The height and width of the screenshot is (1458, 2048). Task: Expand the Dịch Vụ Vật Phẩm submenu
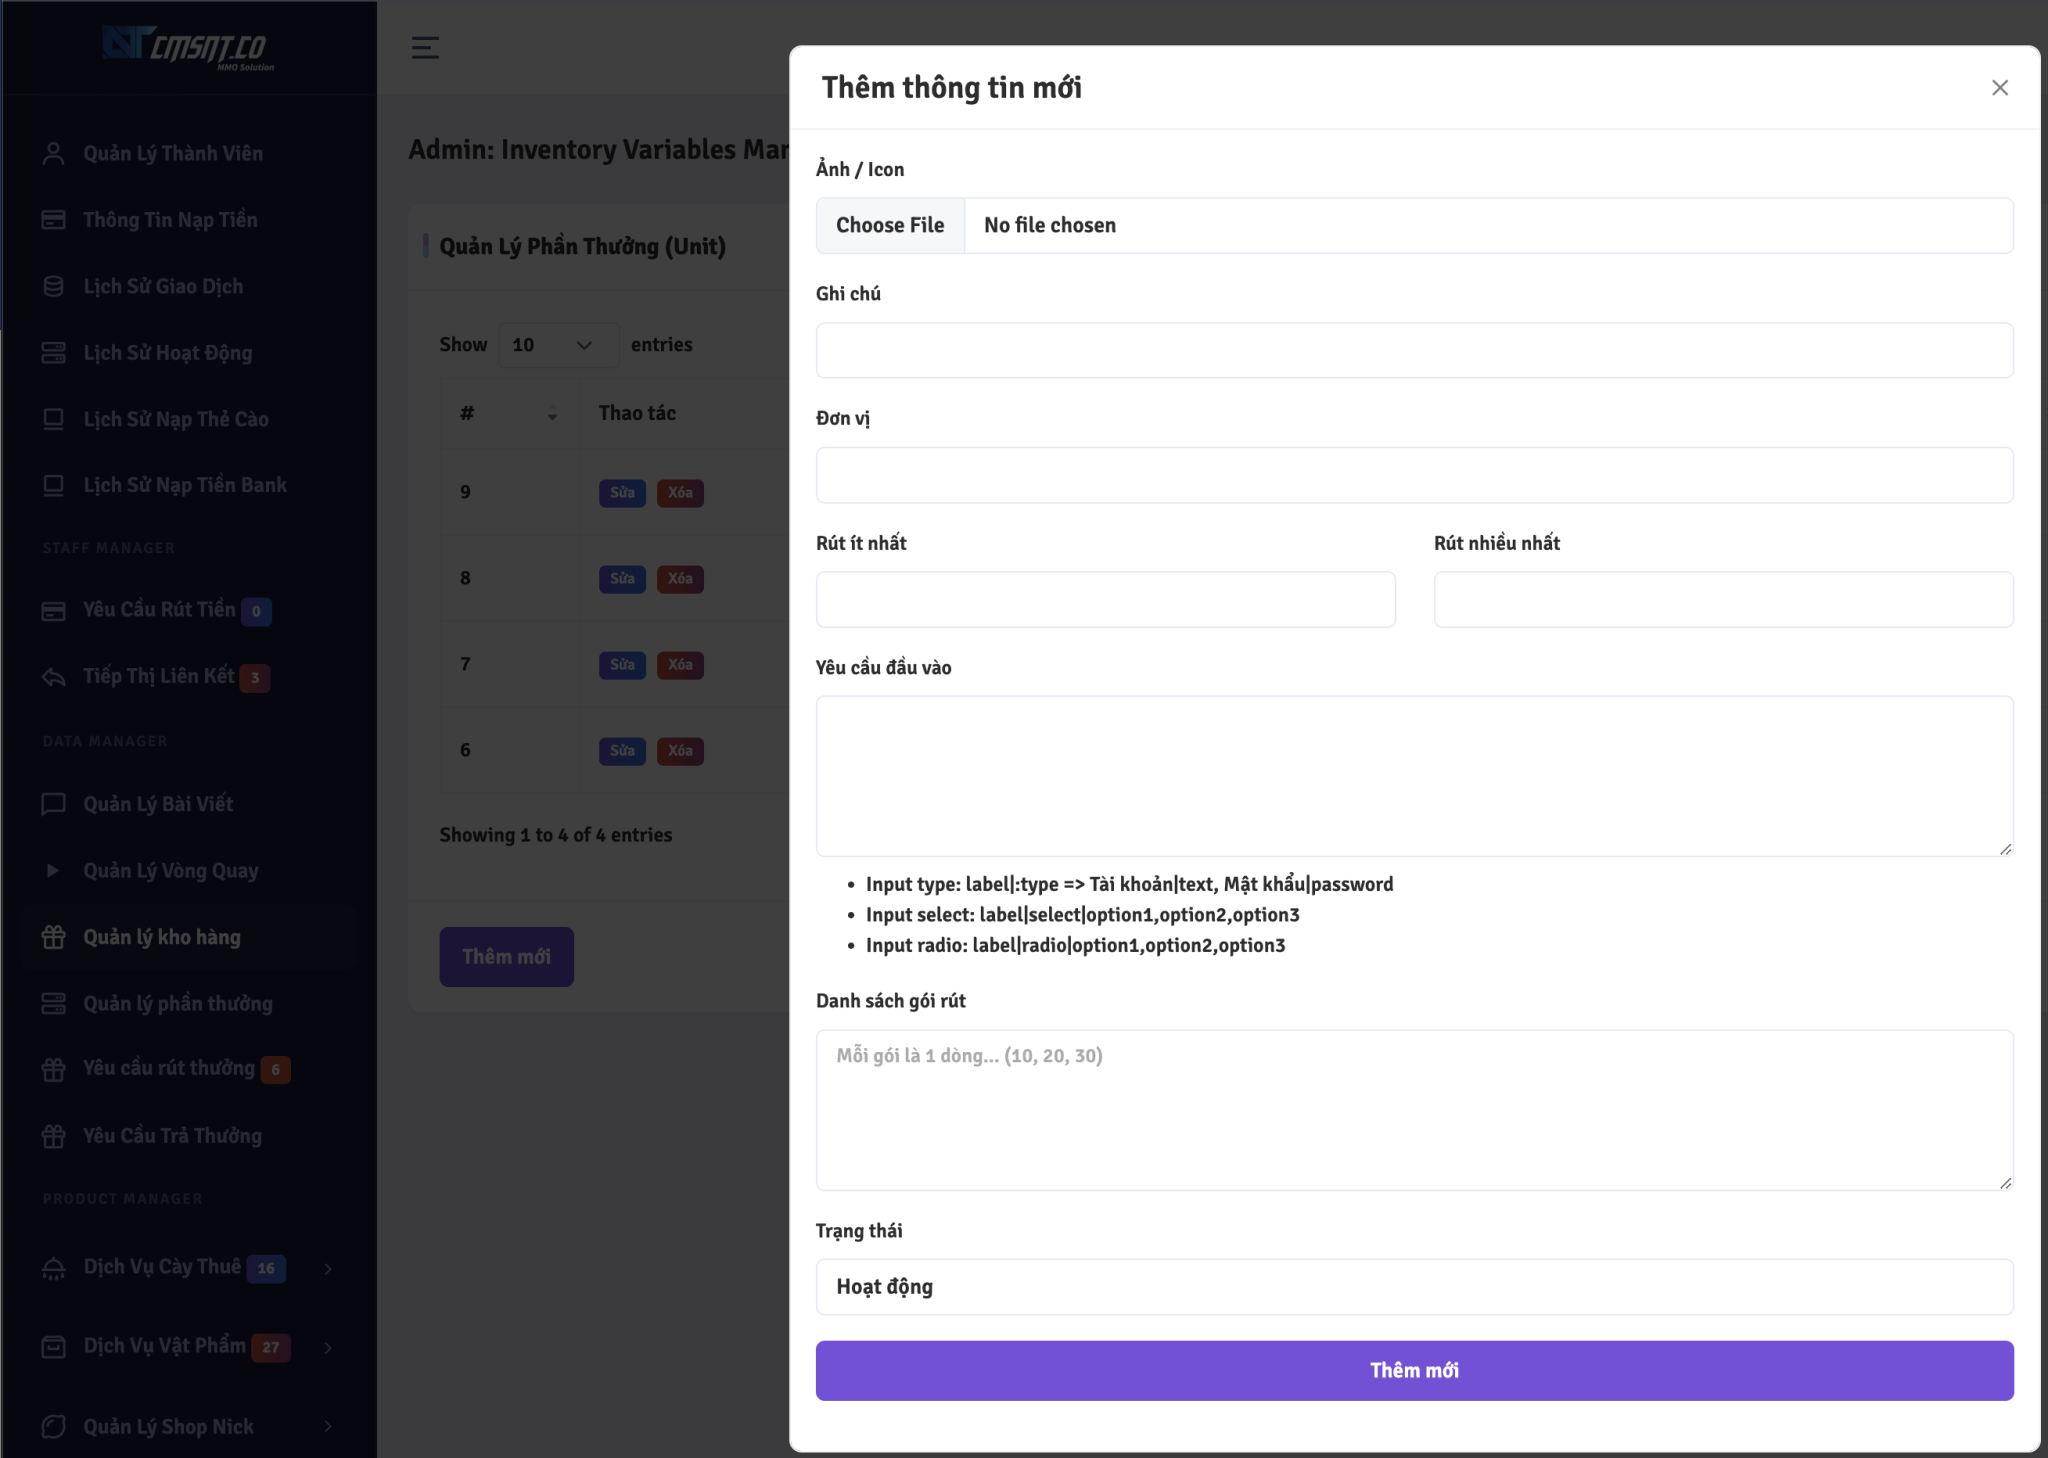tap(328, 1347)
